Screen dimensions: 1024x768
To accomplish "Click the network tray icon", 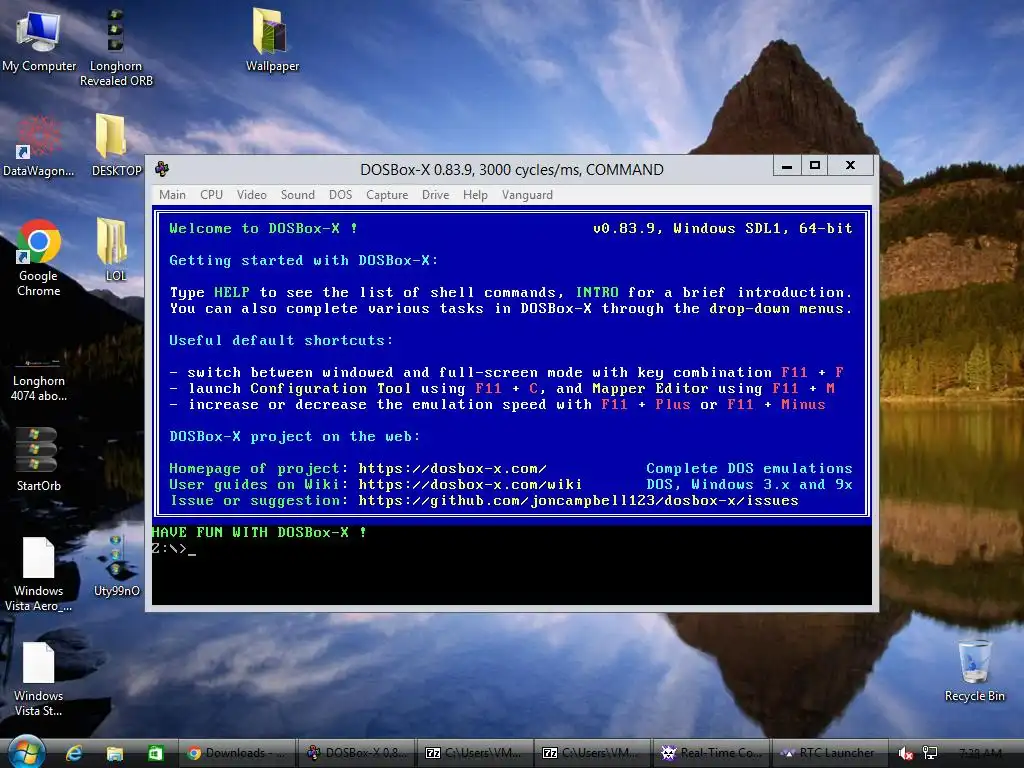I will coord(930,754).
